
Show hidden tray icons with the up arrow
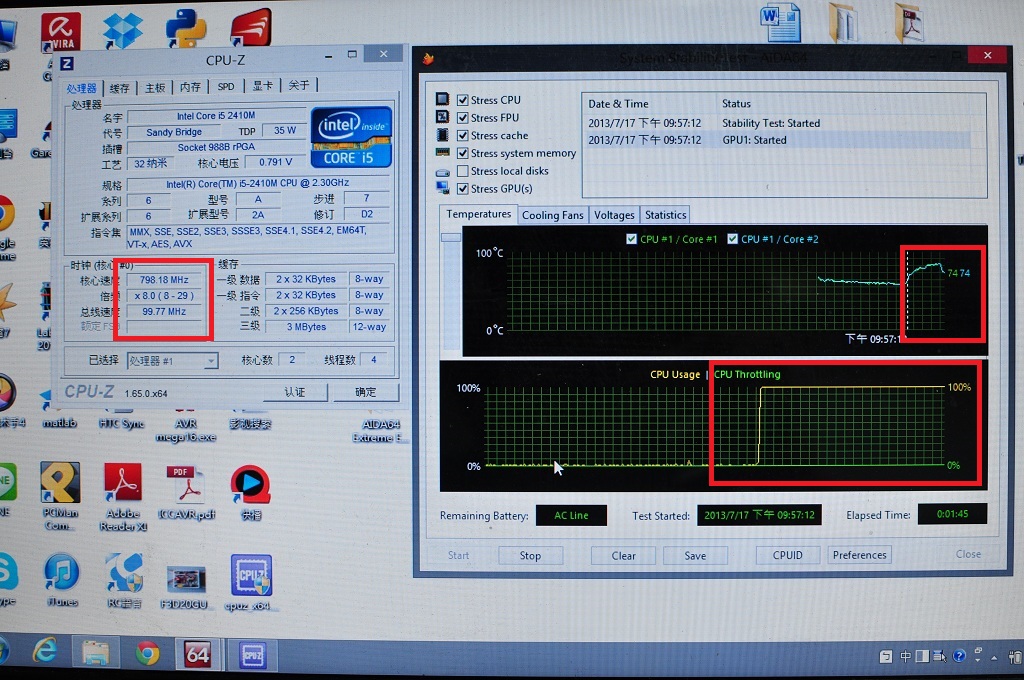pyautogui.click(x=995, y=657)
